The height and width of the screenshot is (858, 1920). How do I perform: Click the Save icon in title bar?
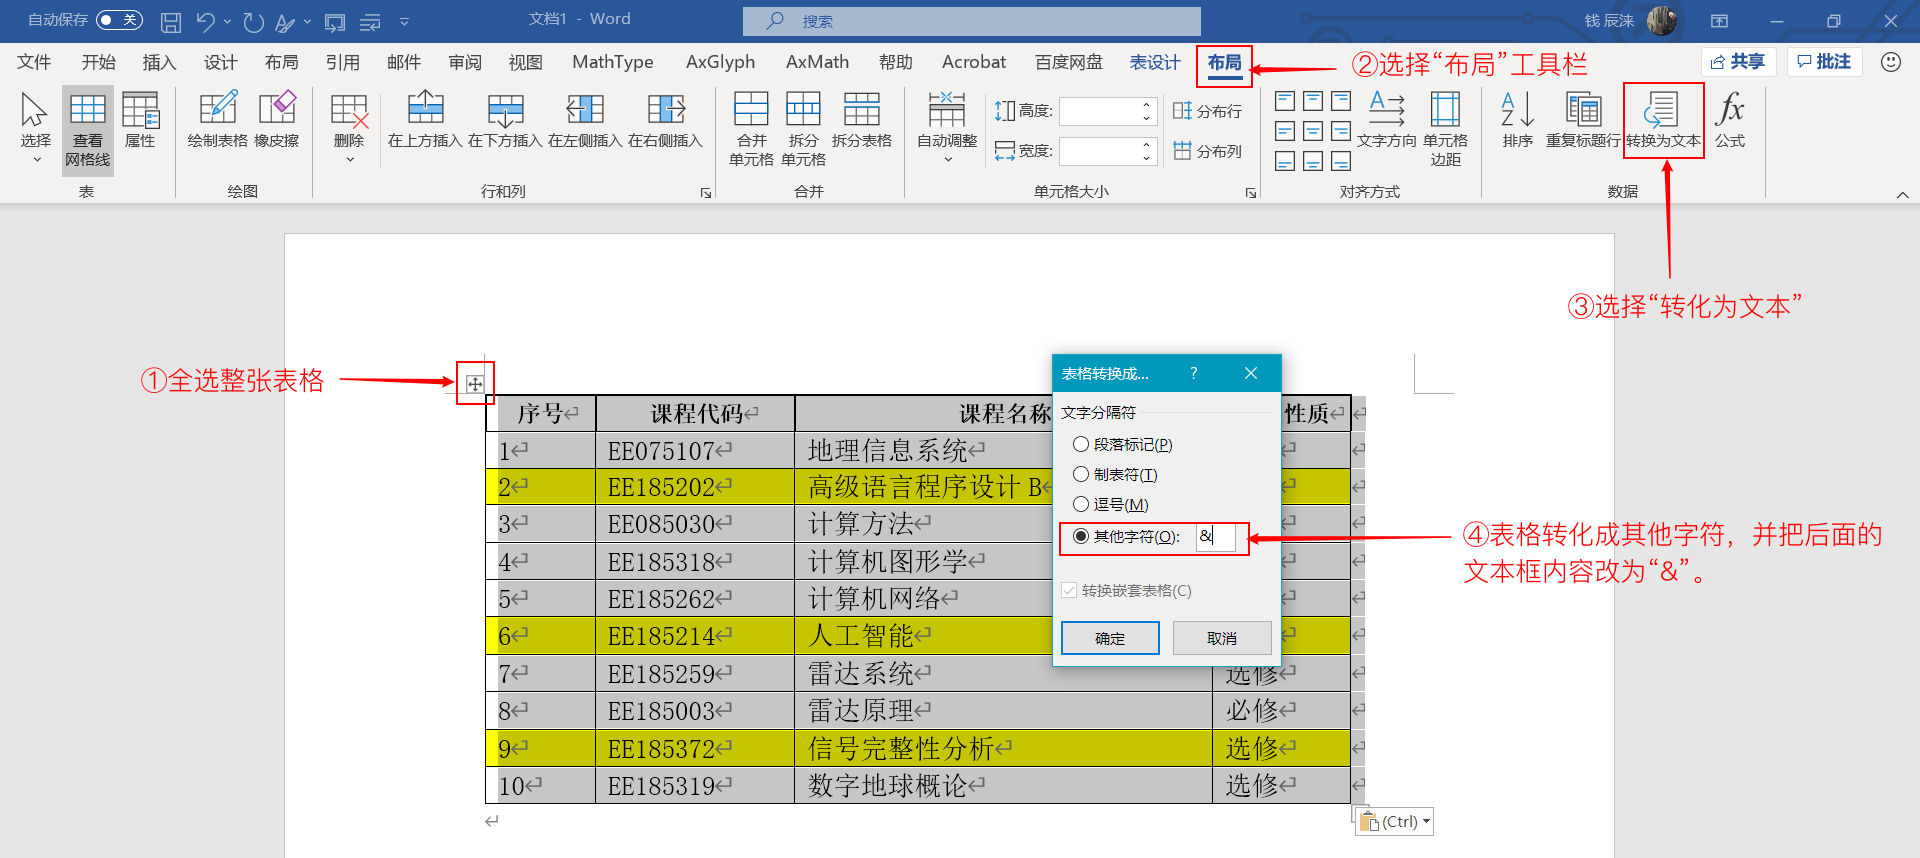tap(171, 21)
